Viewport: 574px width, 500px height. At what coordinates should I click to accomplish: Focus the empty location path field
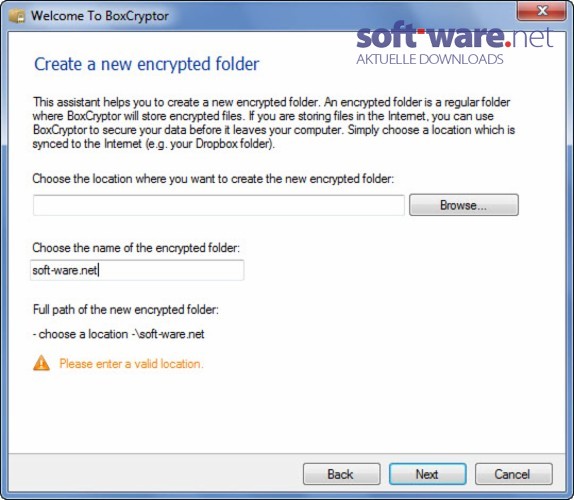pos(219,205)
